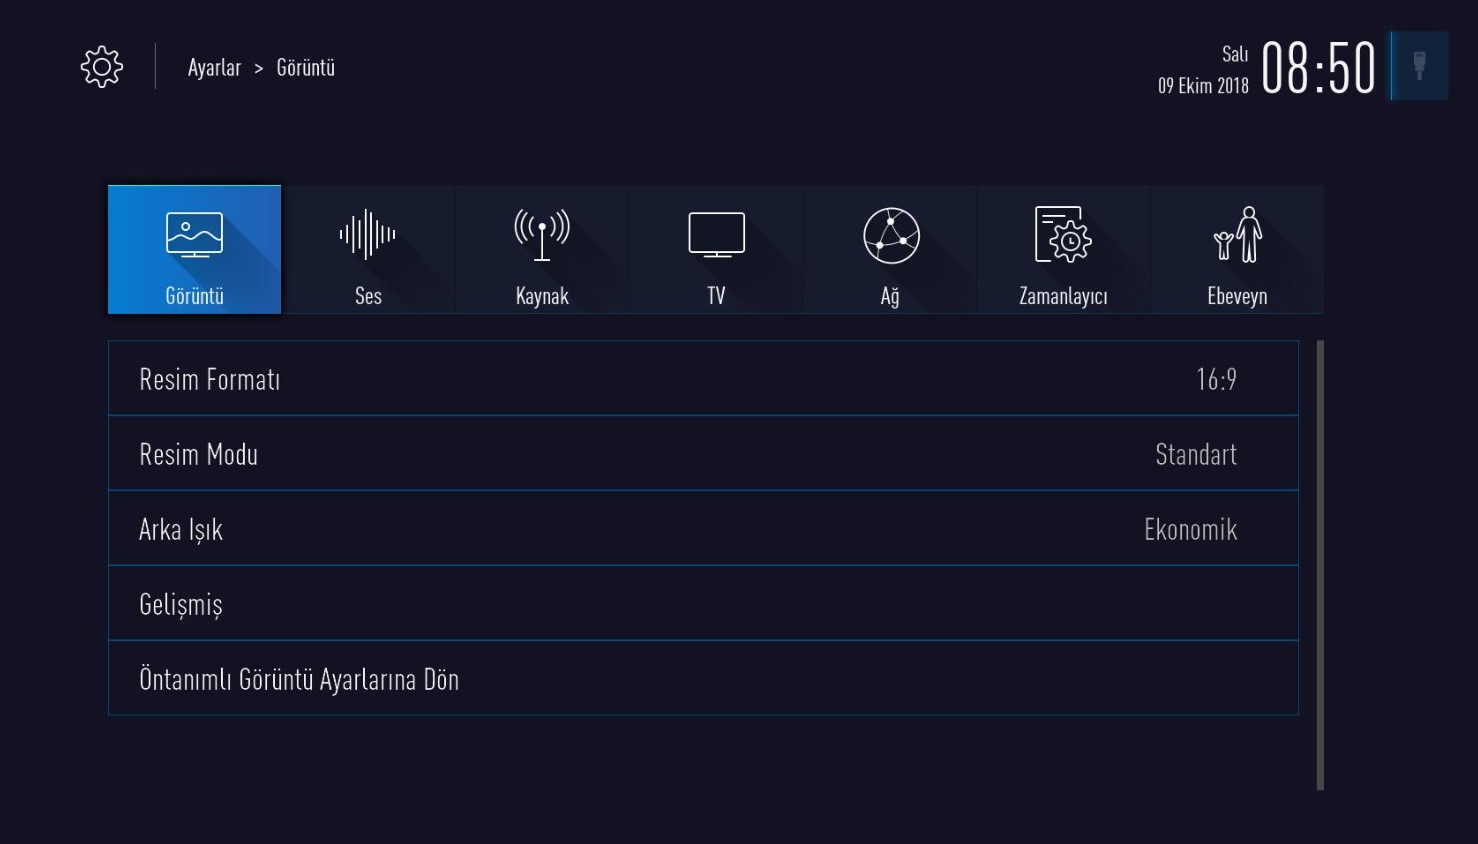
Task: Click the TV screen icon
Action: pos(716,235)
